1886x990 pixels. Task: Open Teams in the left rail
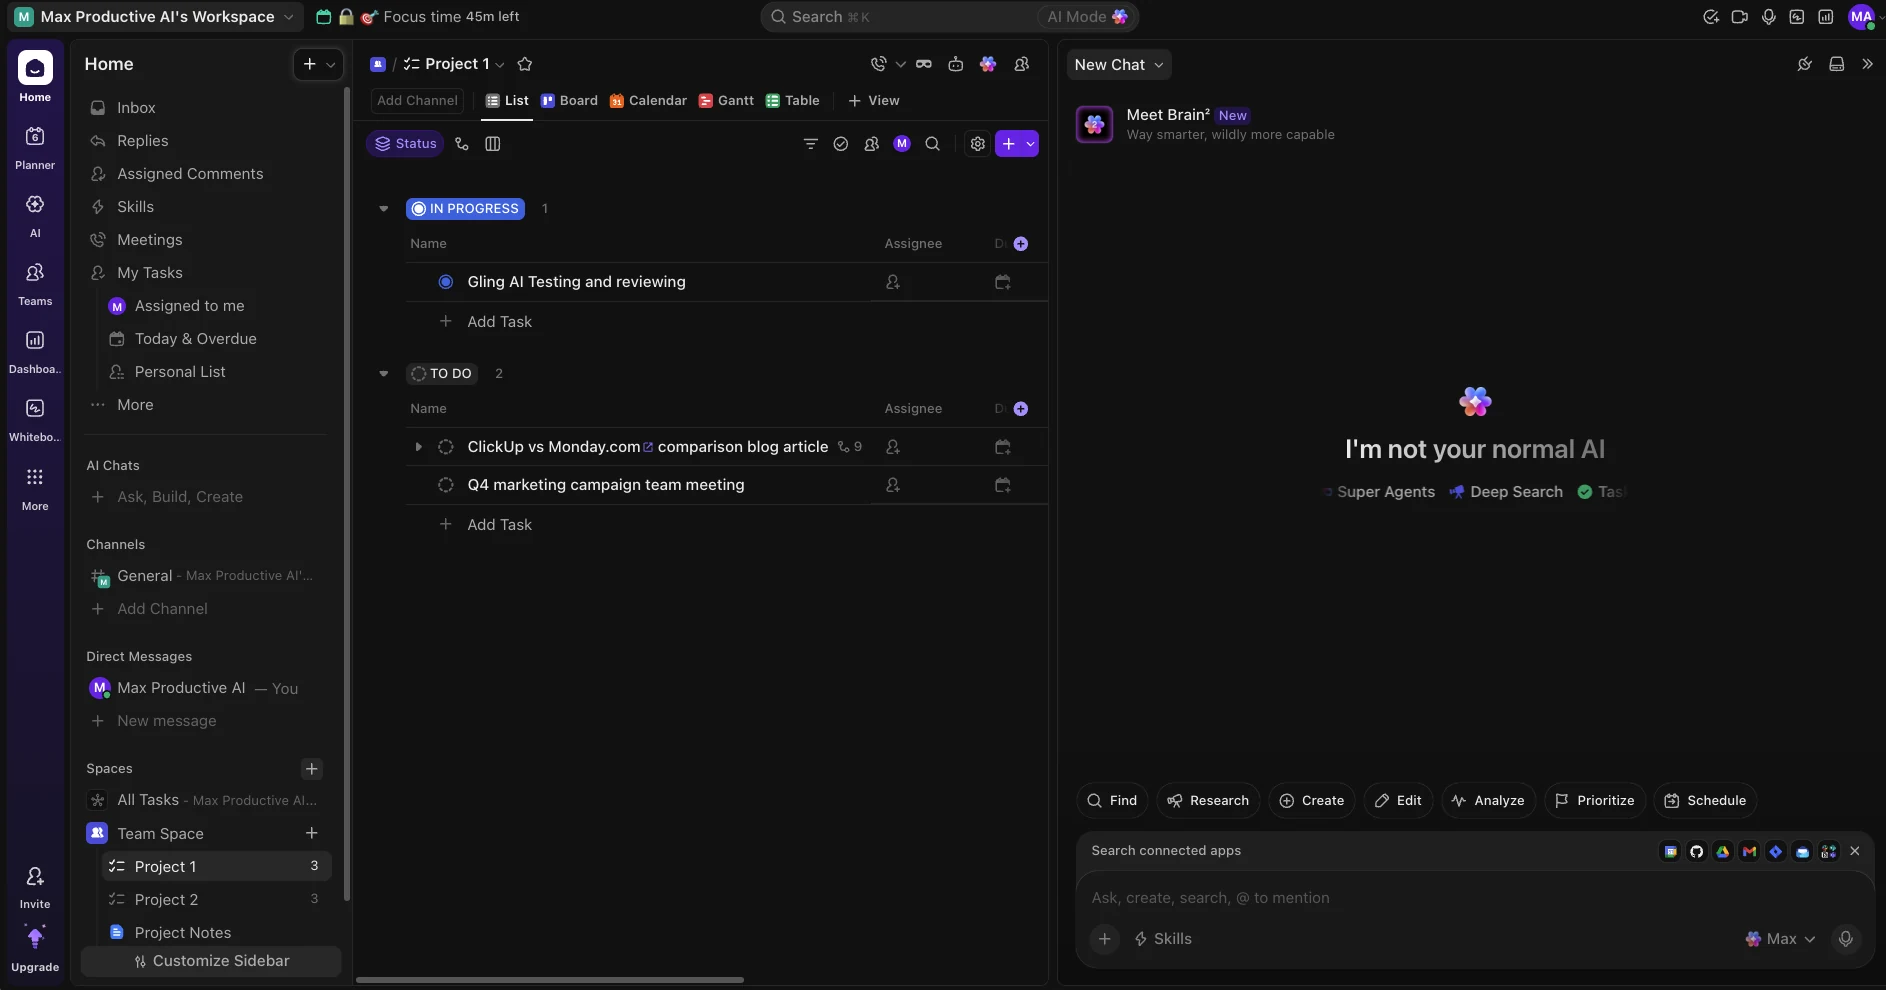click(35, 283)
